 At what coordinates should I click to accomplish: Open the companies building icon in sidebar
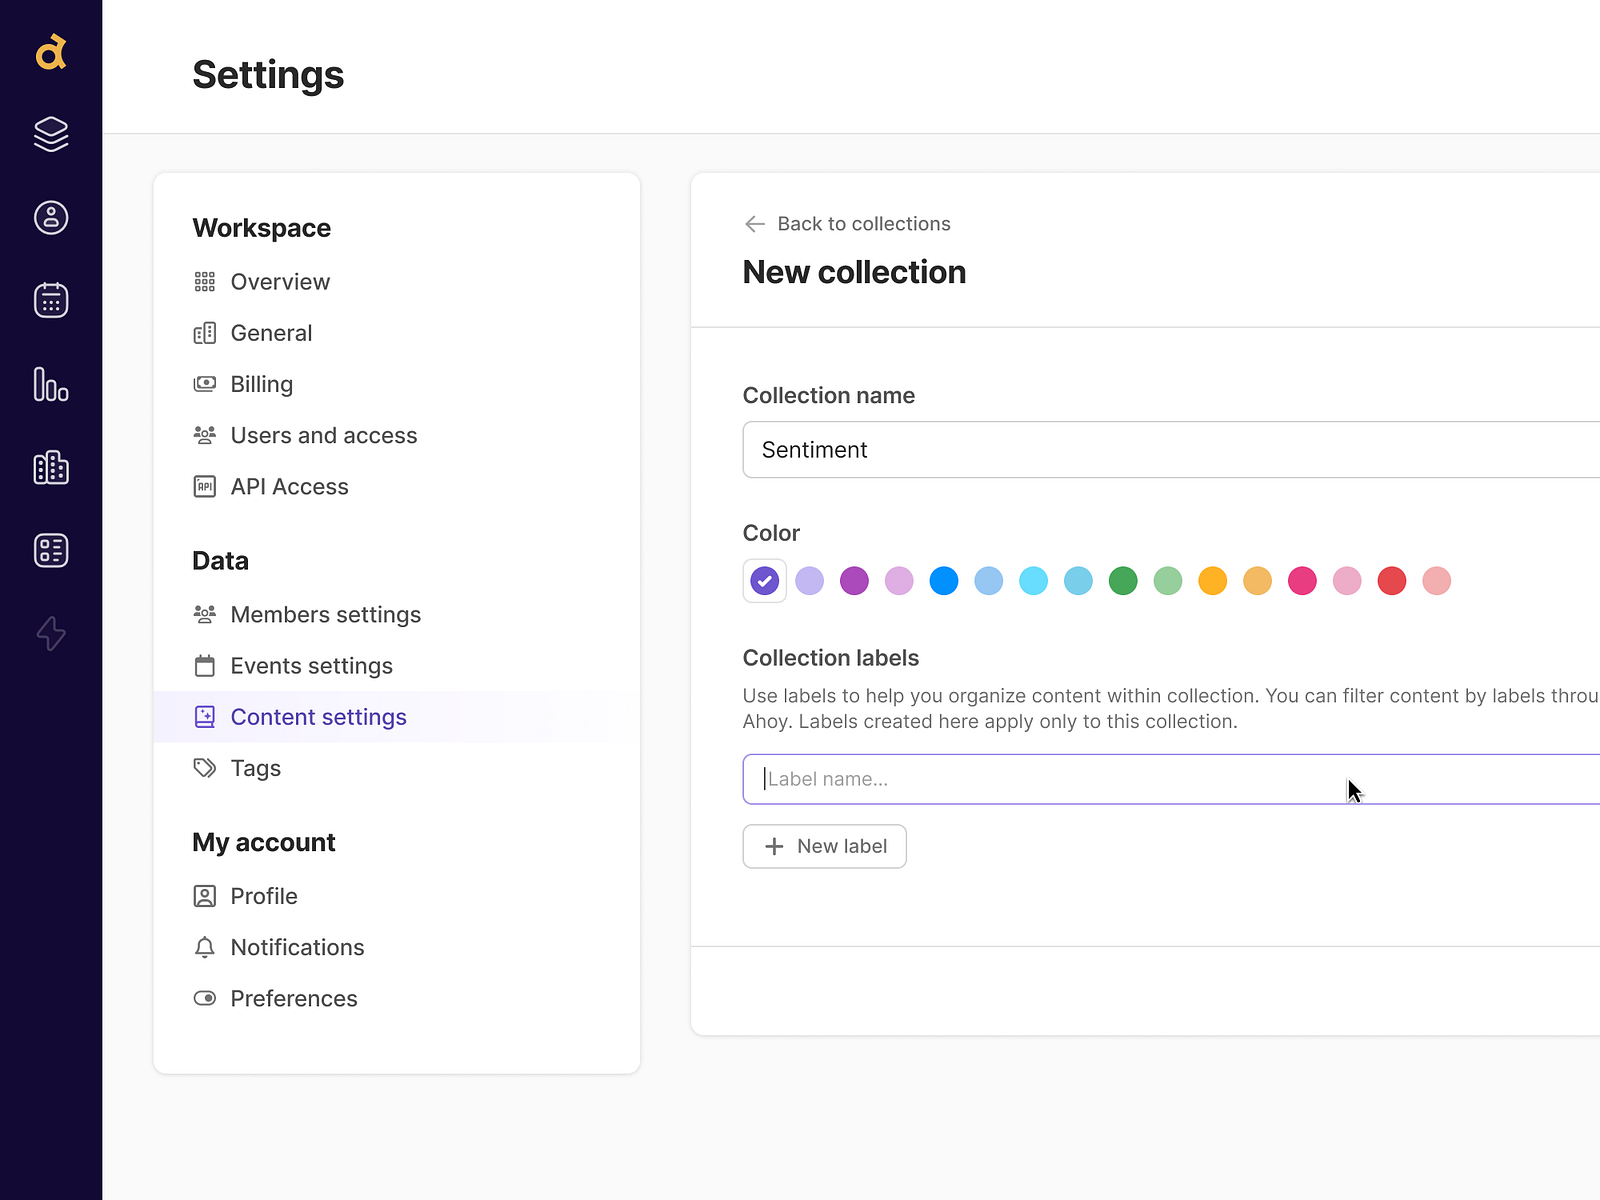point(51,467)
